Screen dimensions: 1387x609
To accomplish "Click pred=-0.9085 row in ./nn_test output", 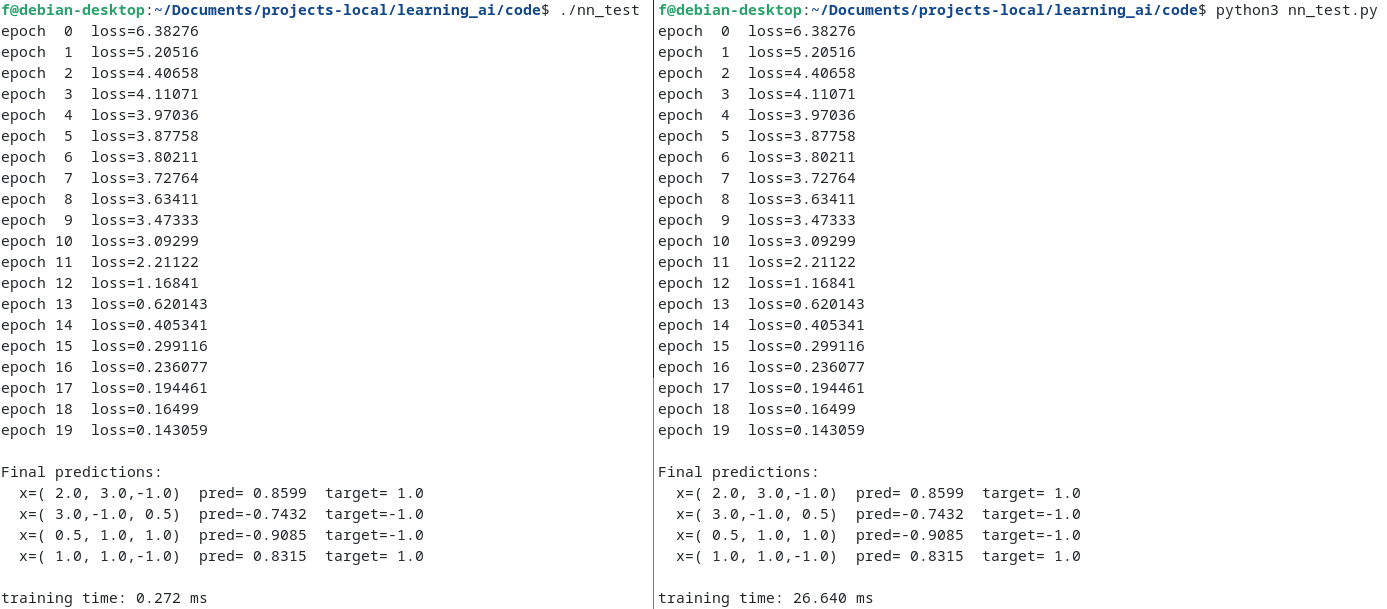I will [x=221, y=535].
